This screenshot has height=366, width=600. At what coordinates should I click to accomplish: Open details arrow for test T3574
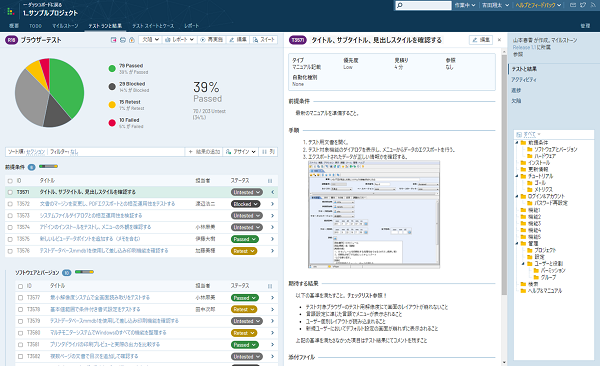point(272,227)
